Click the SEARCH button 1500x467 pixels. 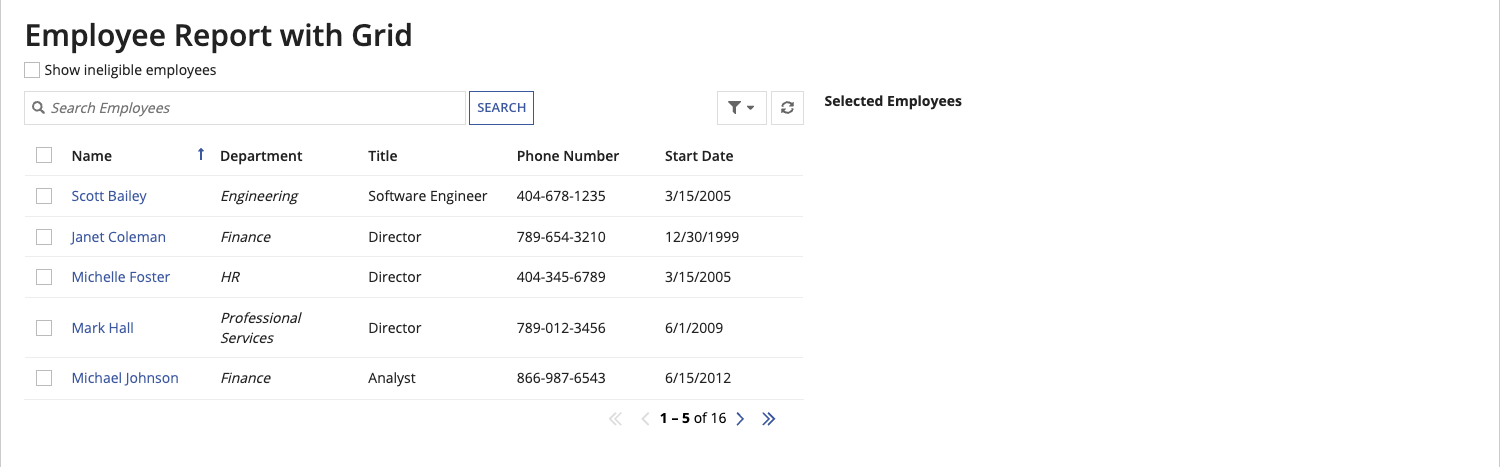pyautogui.click(x=501, y=108)
